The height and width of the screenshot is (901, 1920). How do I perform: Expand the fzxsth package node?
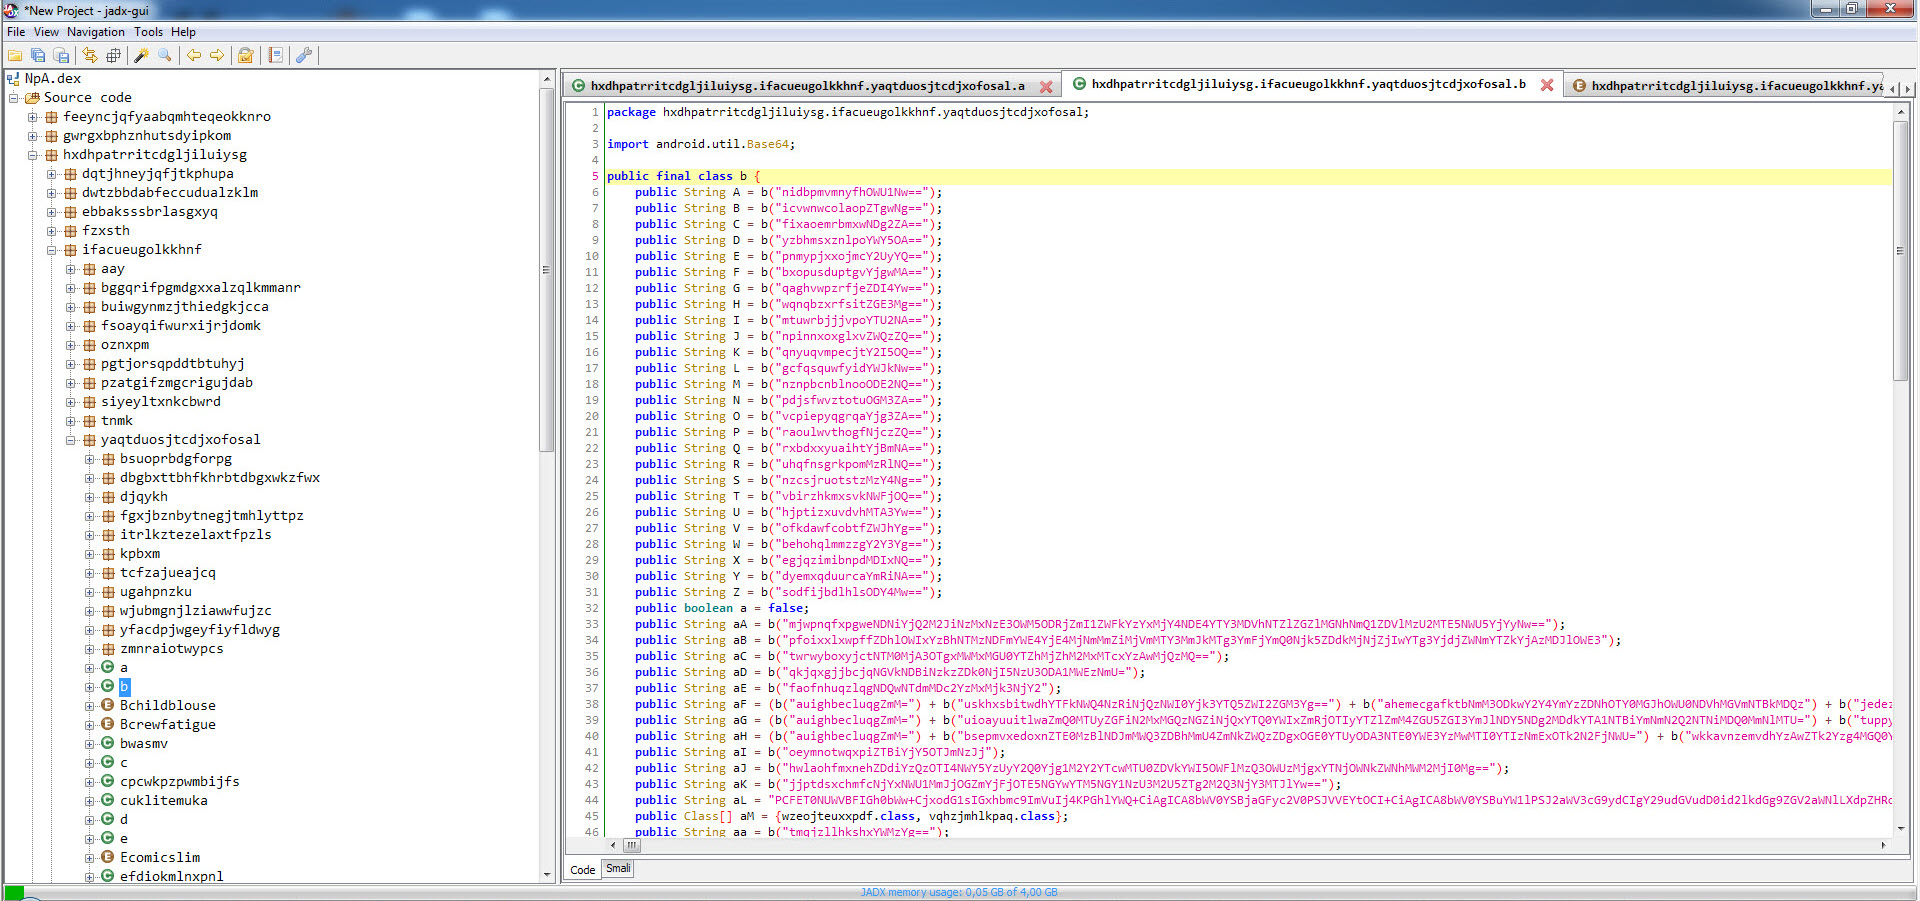tap(51, 231)
